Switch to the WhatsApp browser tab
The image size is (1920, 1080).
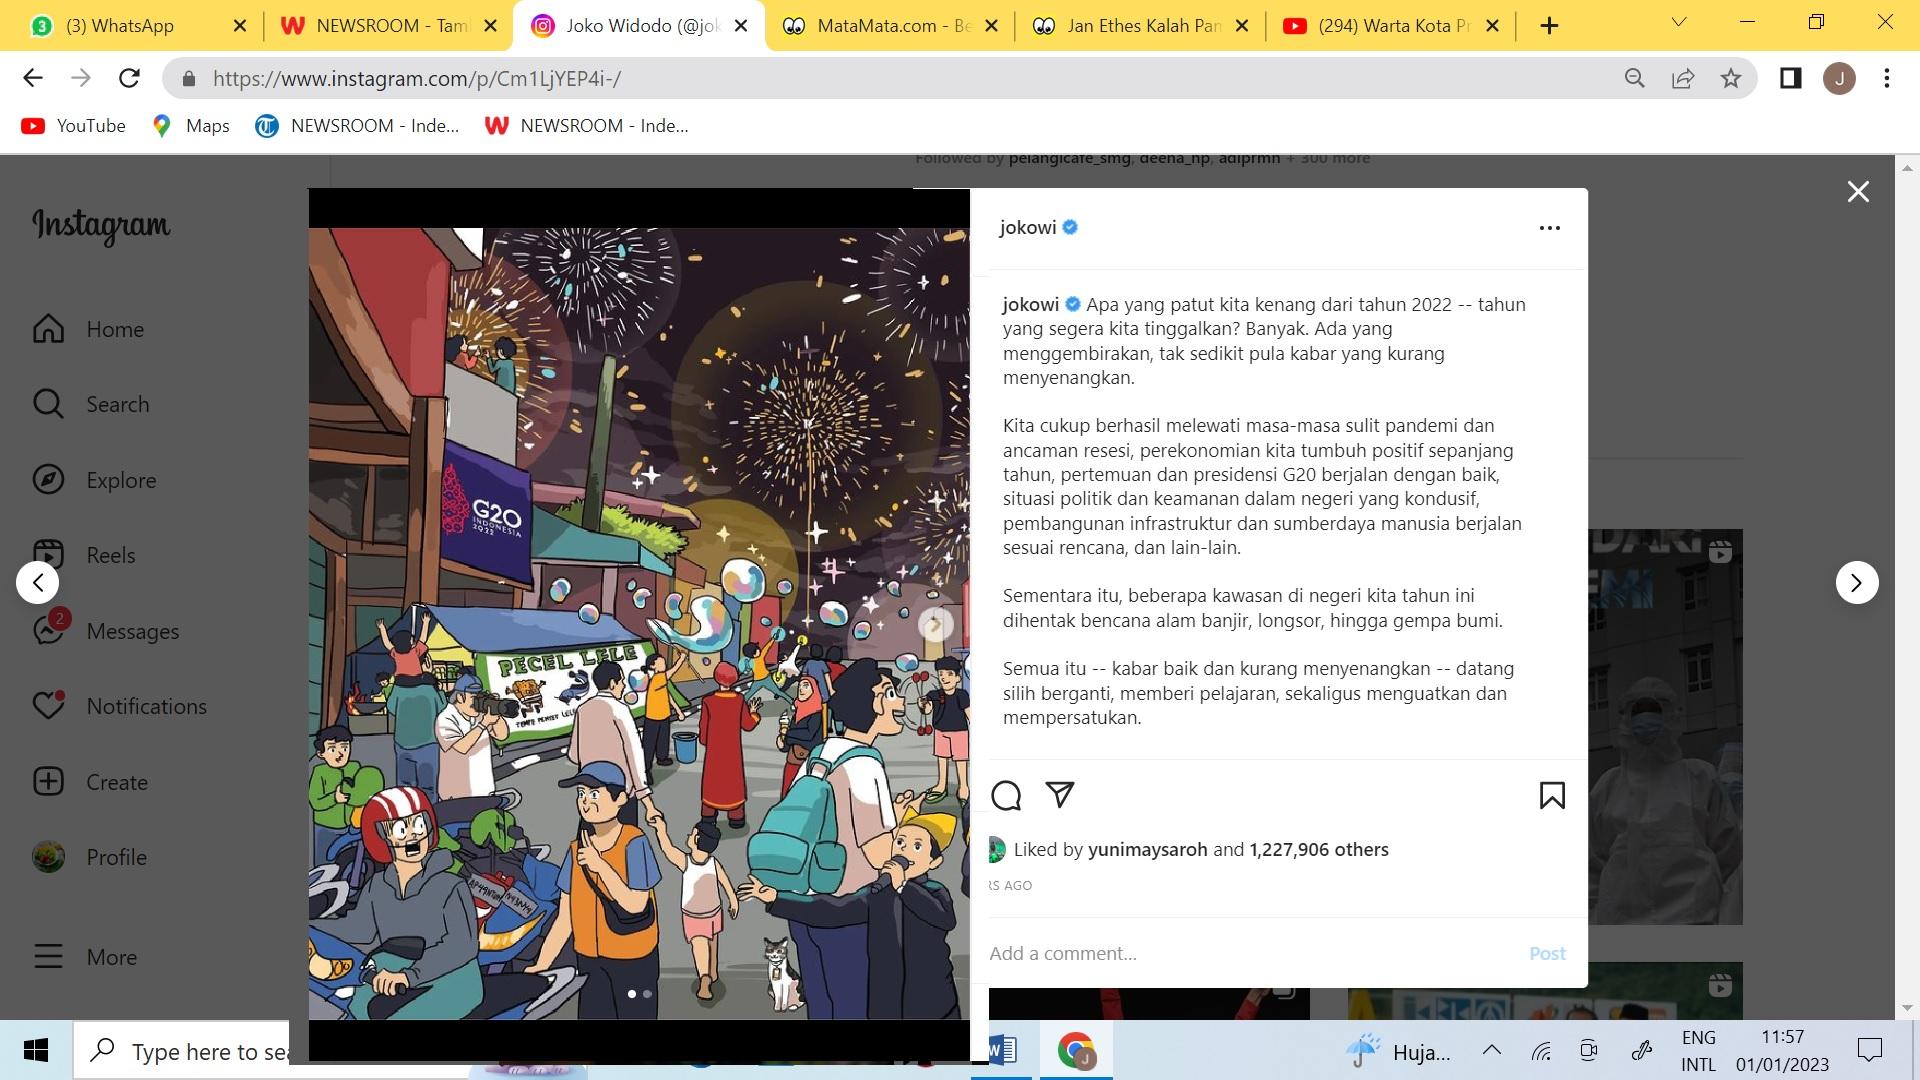point(120,26)
